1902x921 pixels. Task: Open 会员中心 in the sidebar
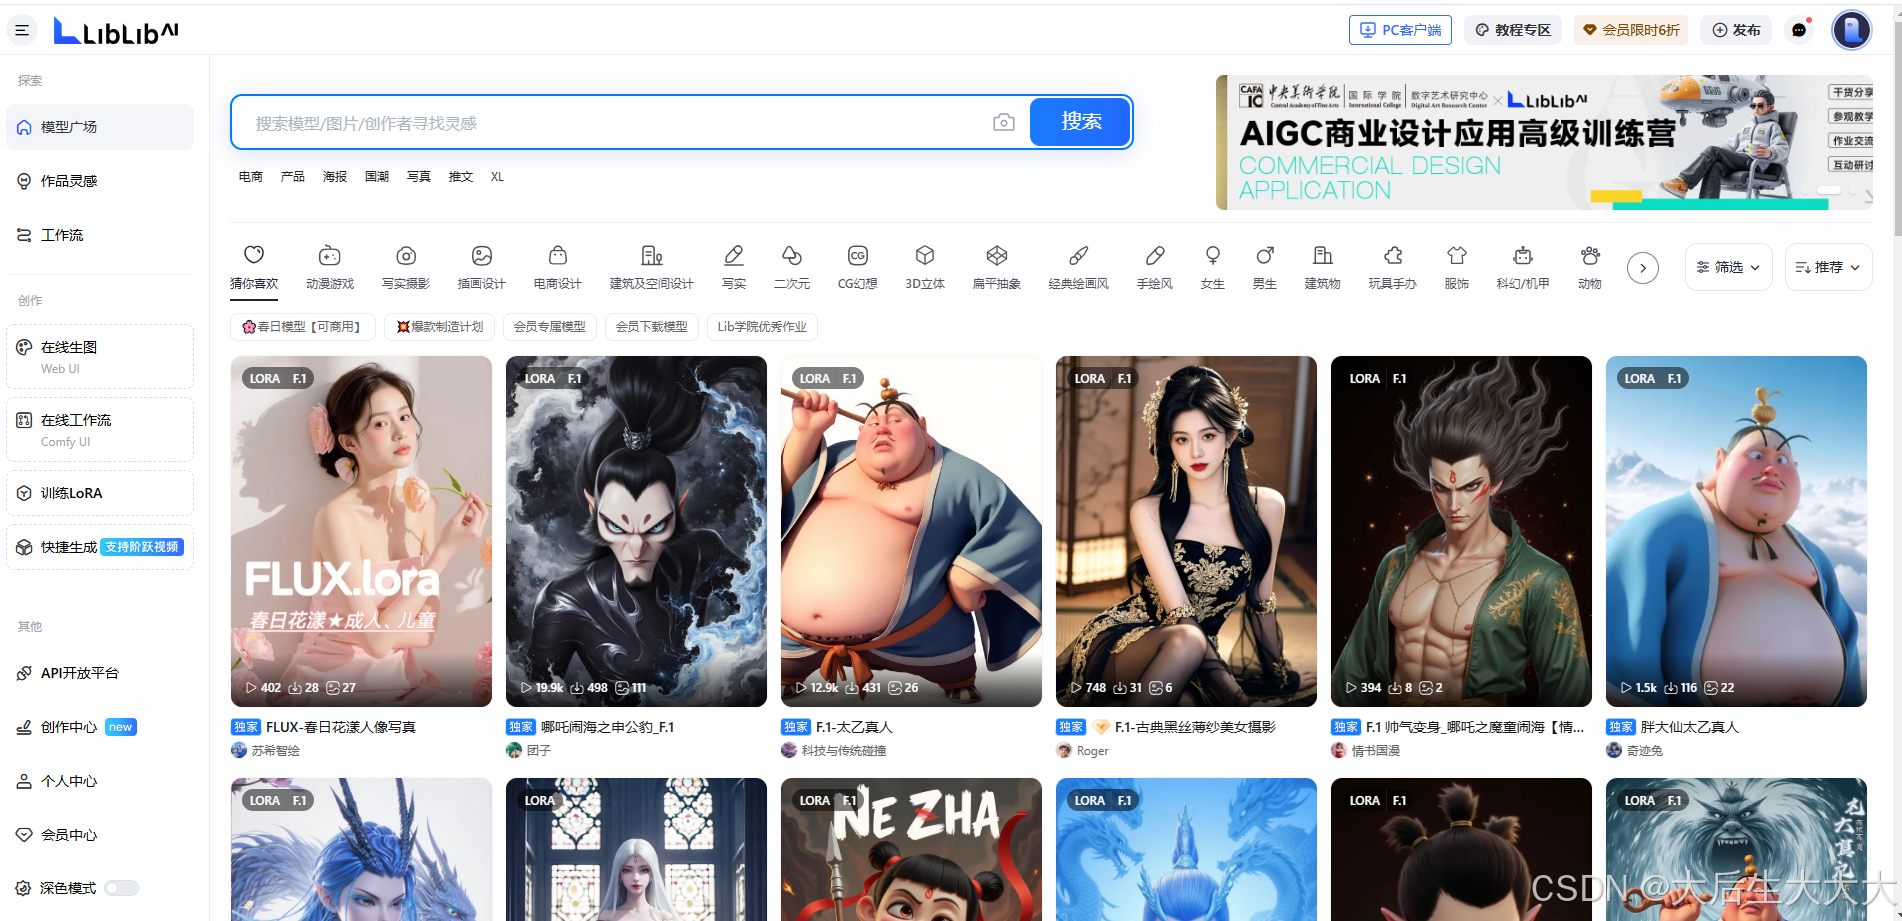pyautogui.click(x=100, y=835)
